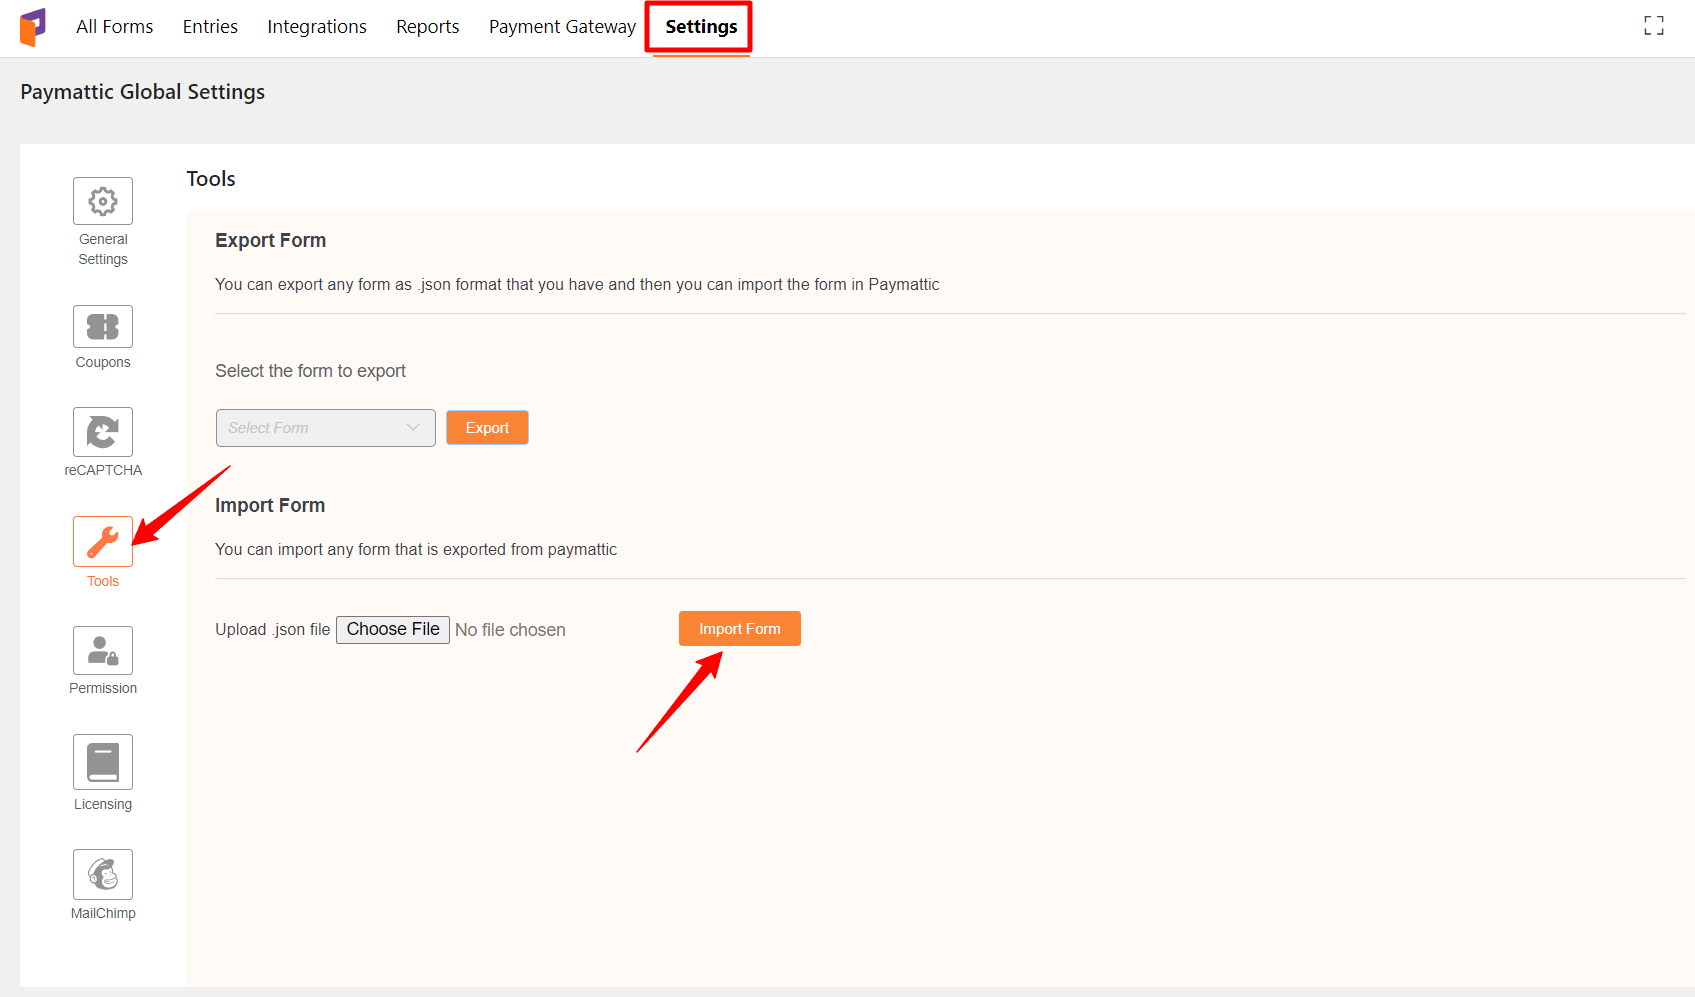This screenshot has height=997, width=1695.
Task: Click the orange Export button
Action: tap(487, 428)
